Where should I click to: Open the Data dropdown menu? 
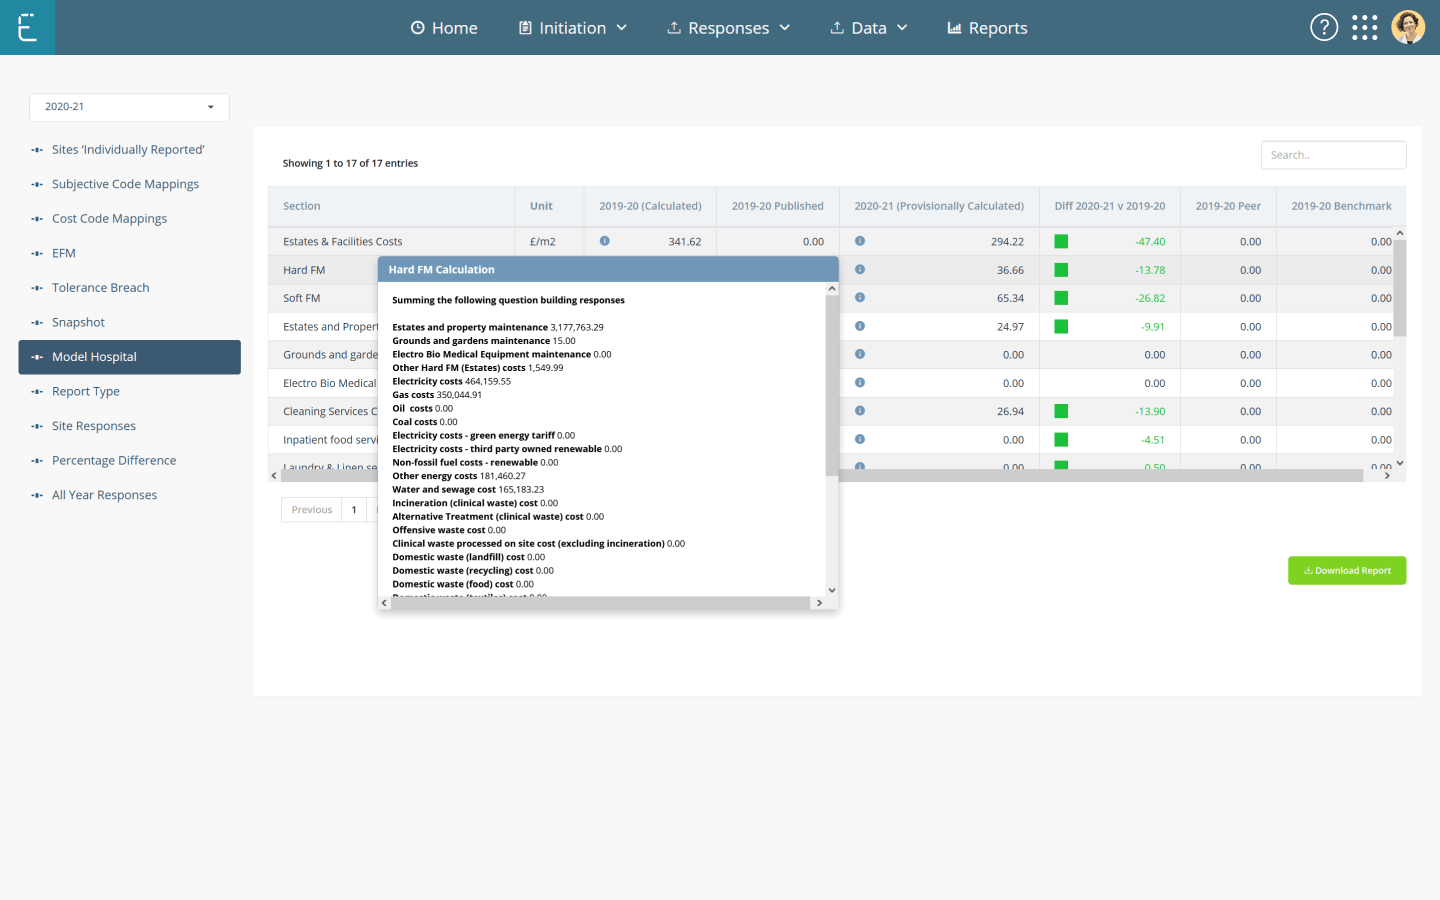[869, 28]
